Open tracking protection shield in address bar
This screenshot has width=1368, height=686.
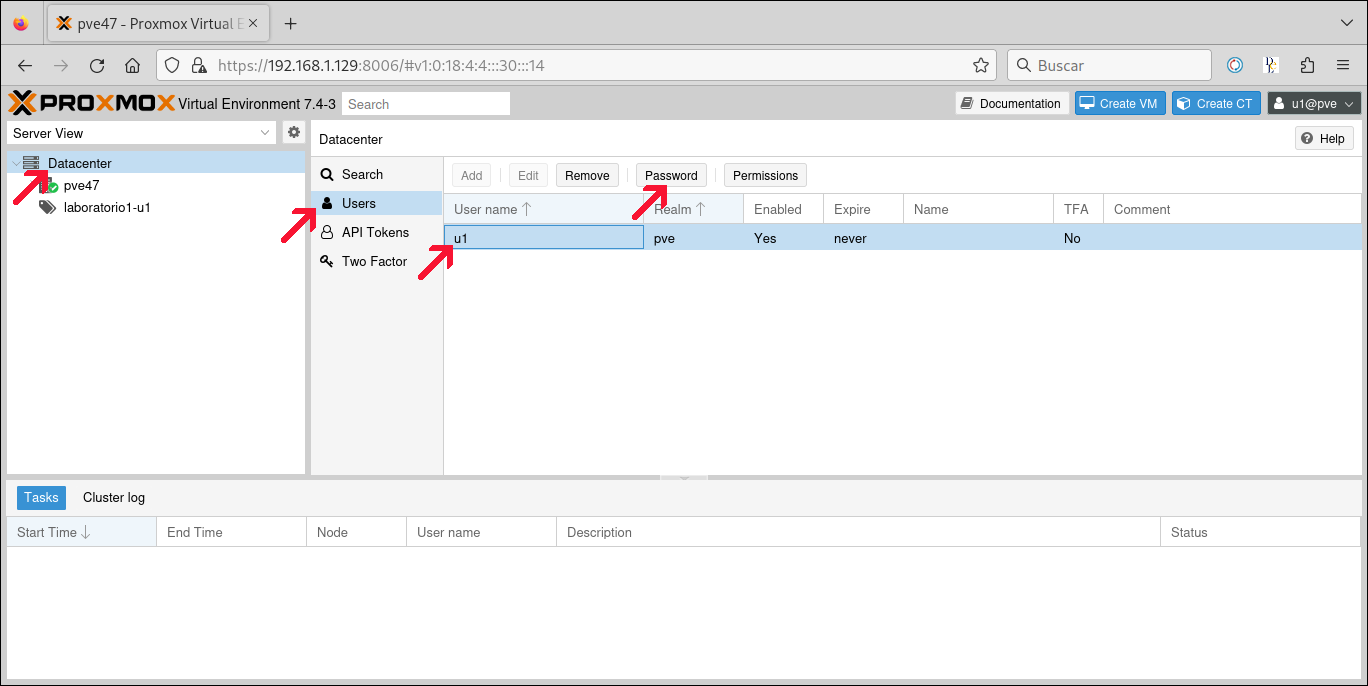tap(172, 65)
